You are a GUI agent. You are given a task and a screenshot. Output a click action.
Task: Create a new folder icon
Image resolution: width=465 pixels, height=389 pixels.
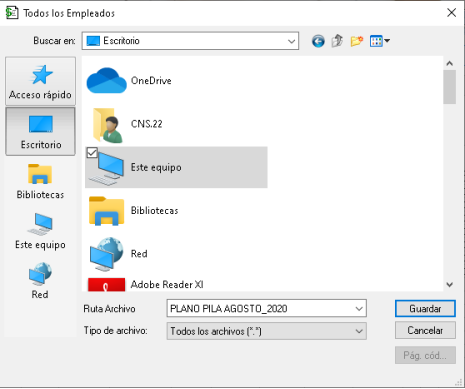357,41
